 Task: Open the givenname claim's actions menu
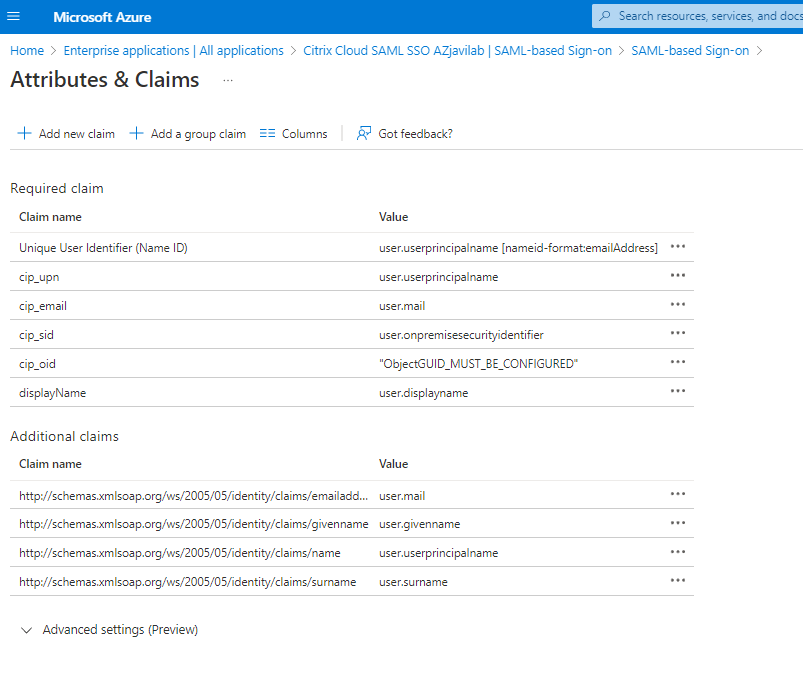tap(678, 522)
